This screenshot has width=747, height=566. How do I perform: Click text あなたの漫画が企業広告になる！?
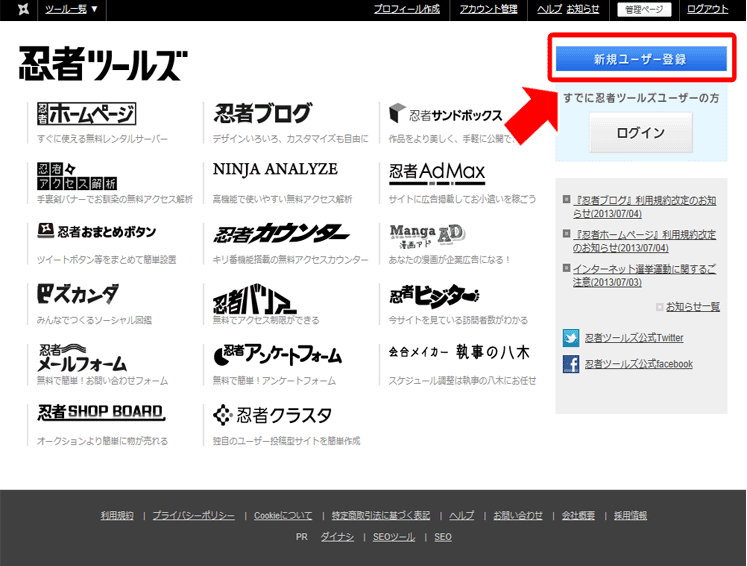(x=449, y=260)
